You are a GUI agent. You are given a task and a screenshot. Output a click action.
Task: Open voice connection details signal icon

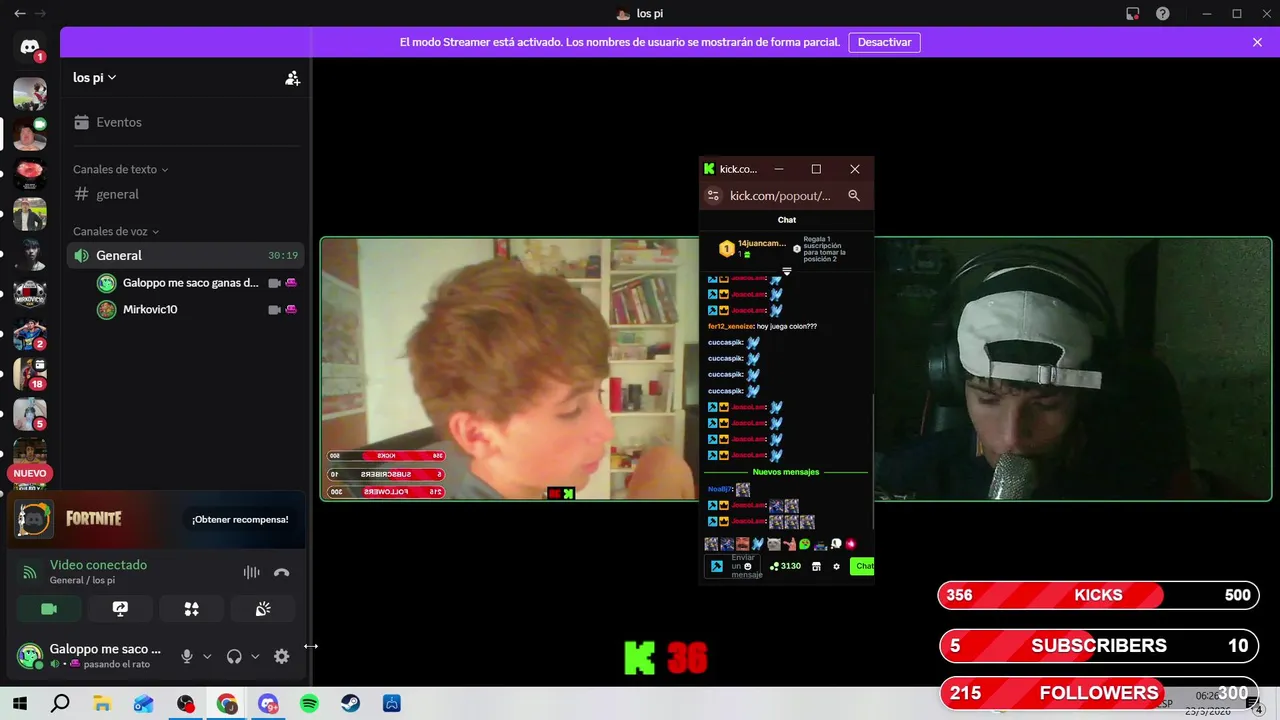tap(30, 573)
